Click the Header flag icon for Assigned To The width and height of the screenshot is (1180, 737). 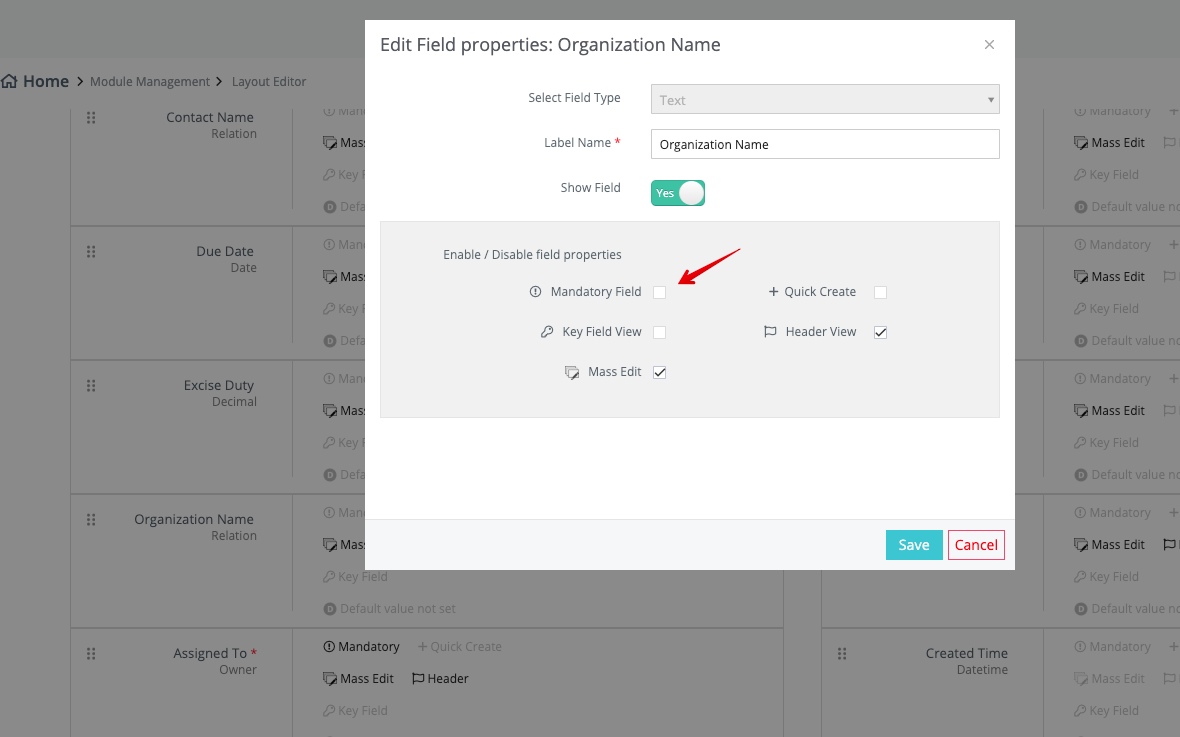[418, 679]
